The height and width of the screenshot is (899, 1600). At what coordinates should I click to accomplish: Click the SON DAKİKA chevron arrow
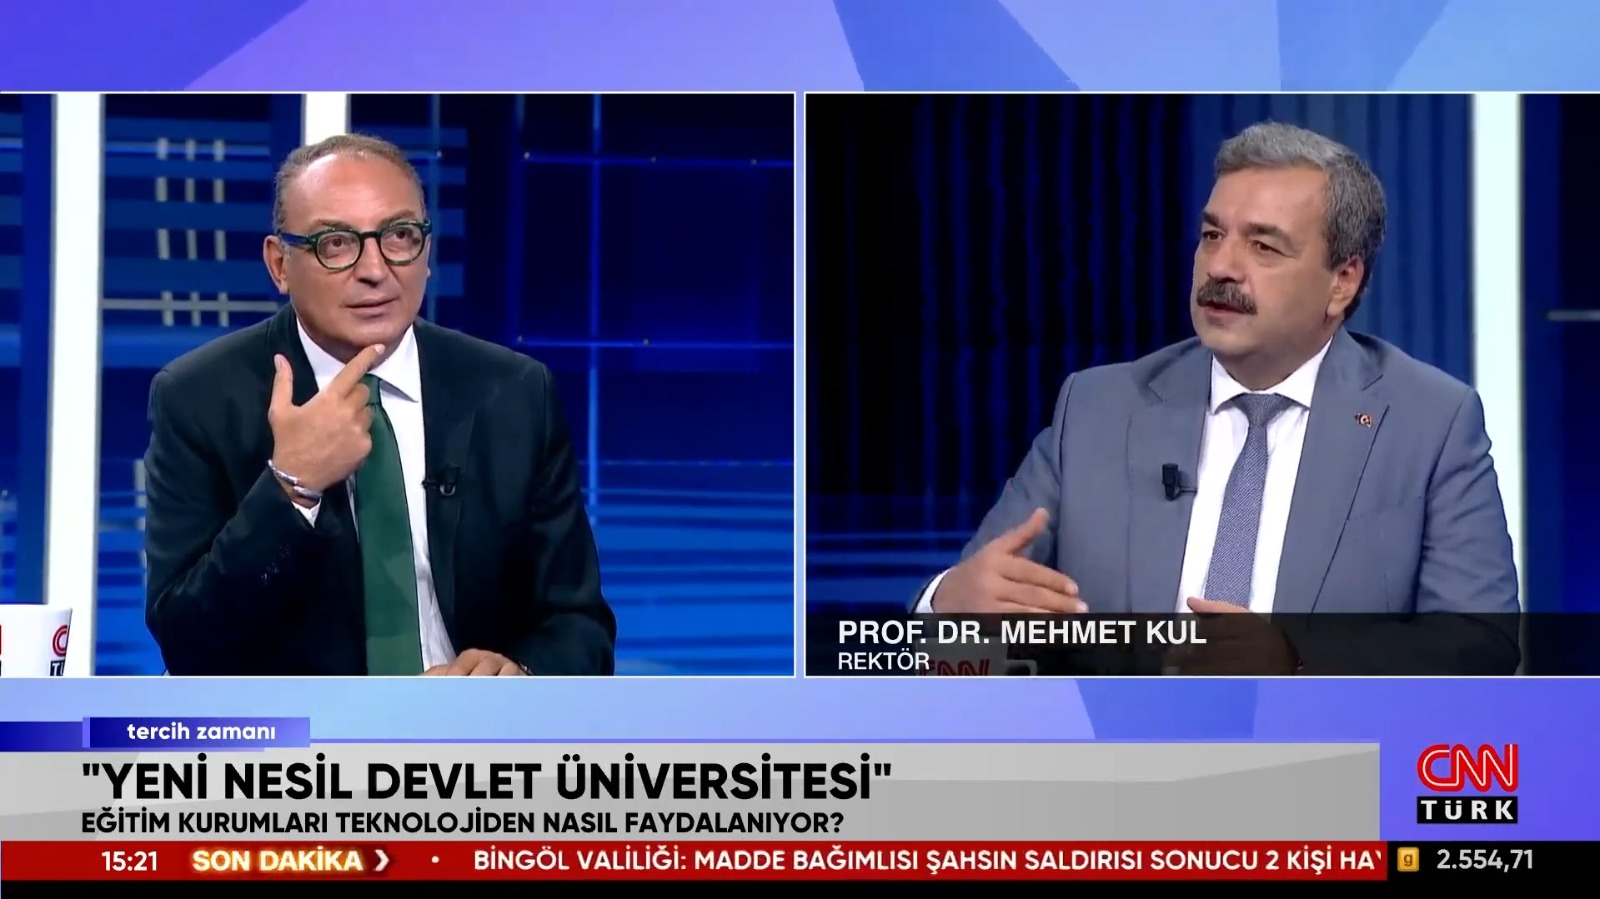click(x=381, y=860)
